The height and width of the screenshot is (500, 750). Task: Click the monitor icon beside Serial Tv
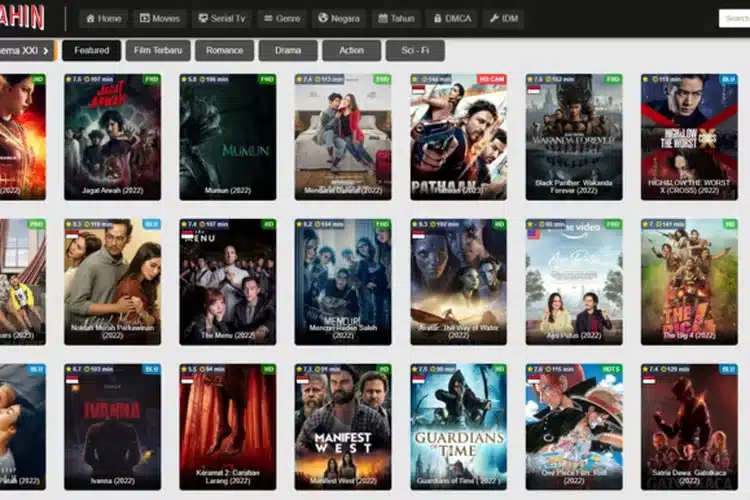[203, 18]
